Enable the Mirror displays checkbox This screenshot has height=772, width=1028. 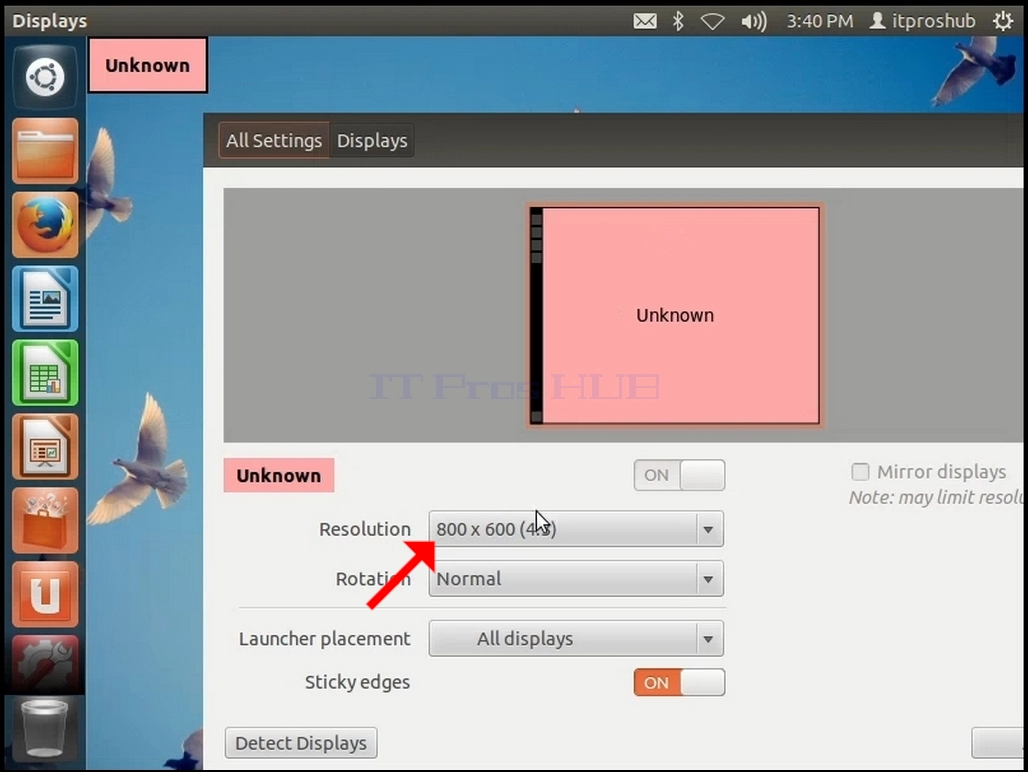(860, 472)
